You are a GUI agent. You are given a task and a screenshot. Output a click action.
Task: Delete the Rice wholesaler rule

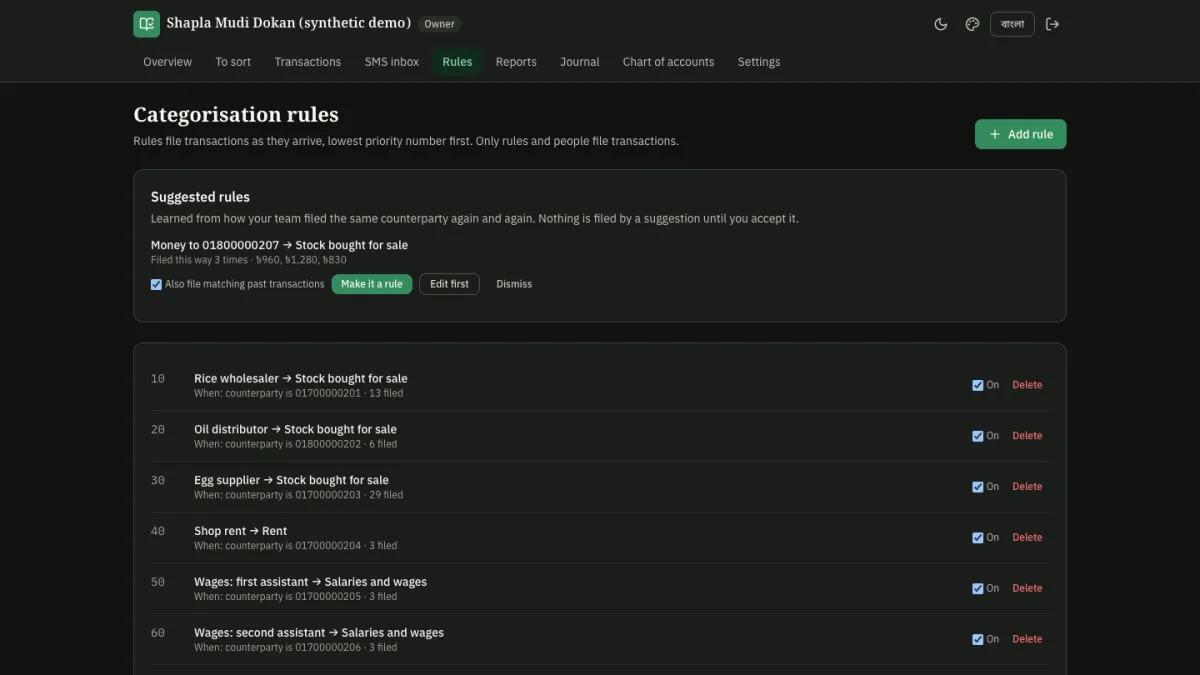[1027, 385]
